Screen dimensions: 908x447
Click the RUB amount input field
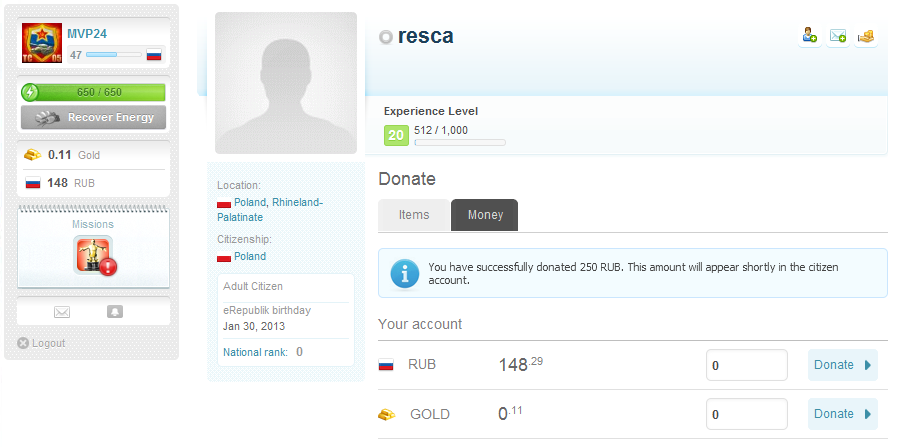point(746,365)
